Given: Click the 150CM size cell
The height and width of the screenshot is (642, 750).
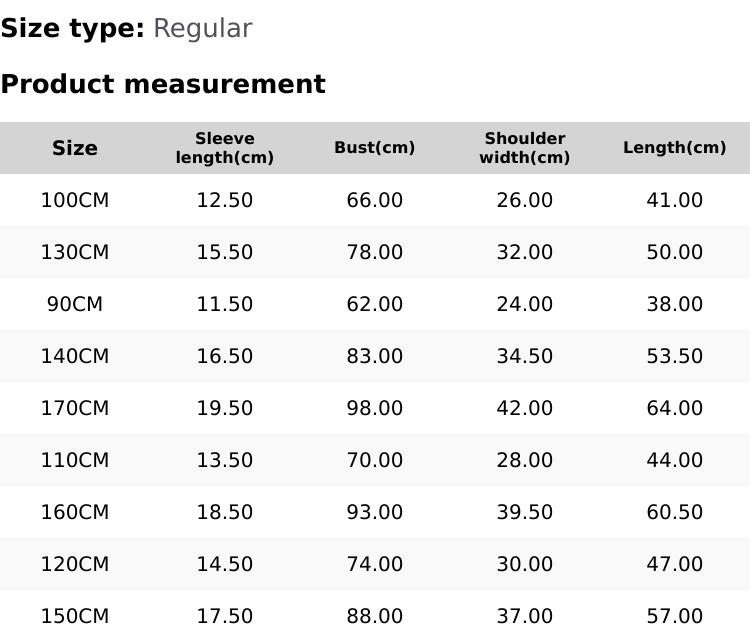Looking at the screenshot, I should point(75,616).
